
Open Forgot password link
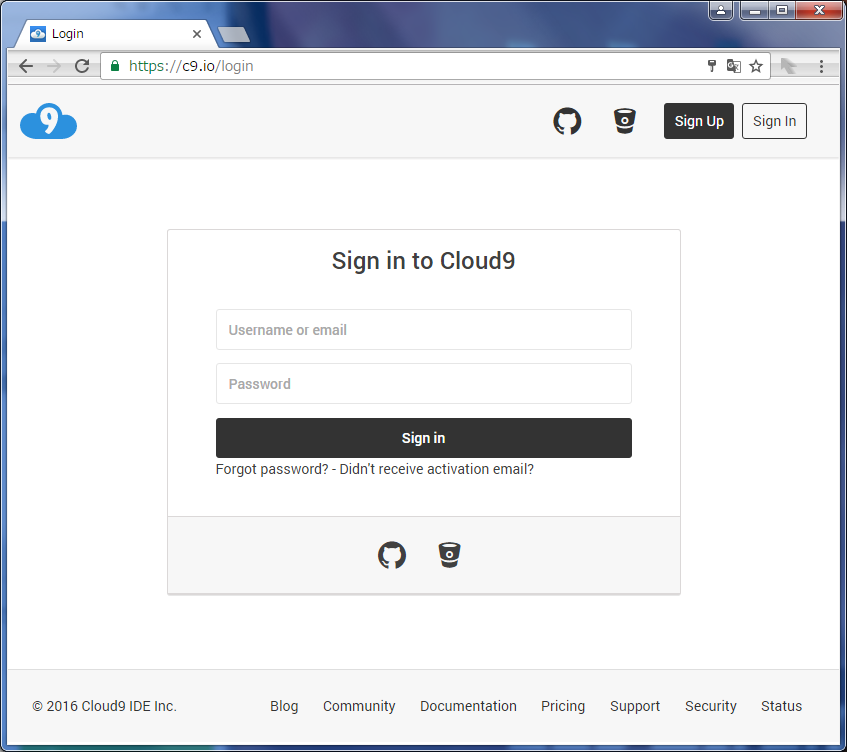pos(272,469)
